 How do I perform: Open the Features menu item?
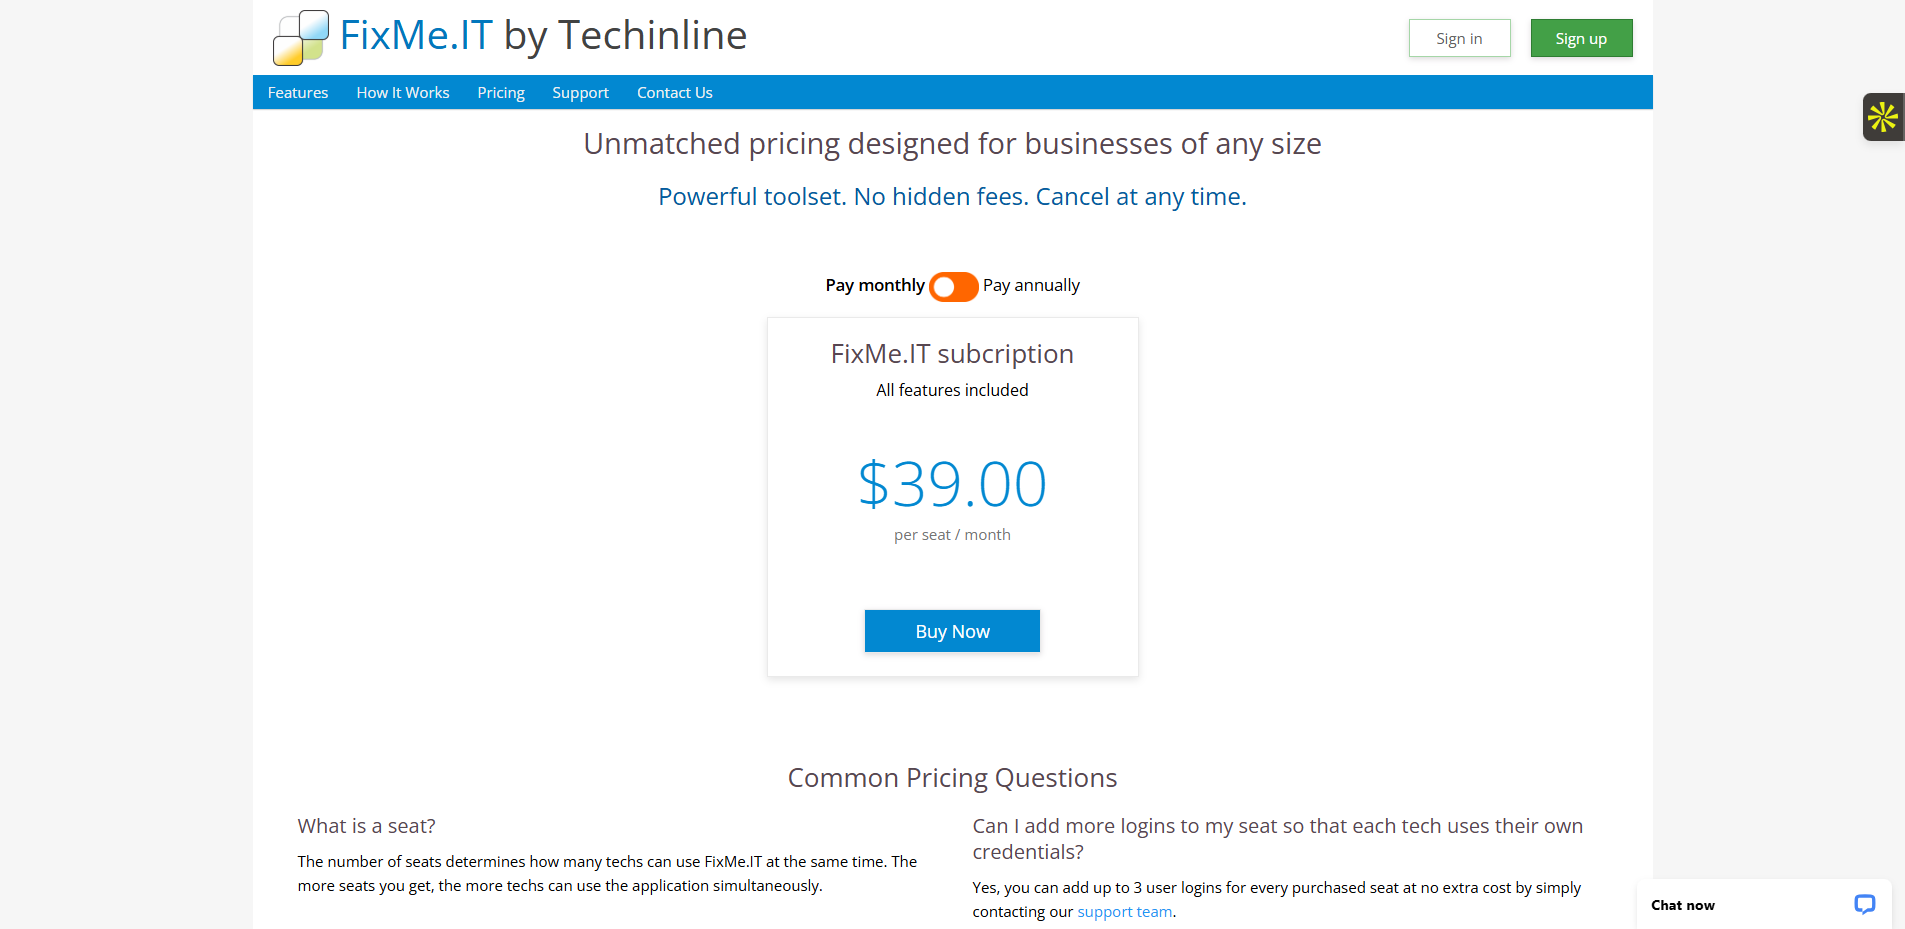298,92
